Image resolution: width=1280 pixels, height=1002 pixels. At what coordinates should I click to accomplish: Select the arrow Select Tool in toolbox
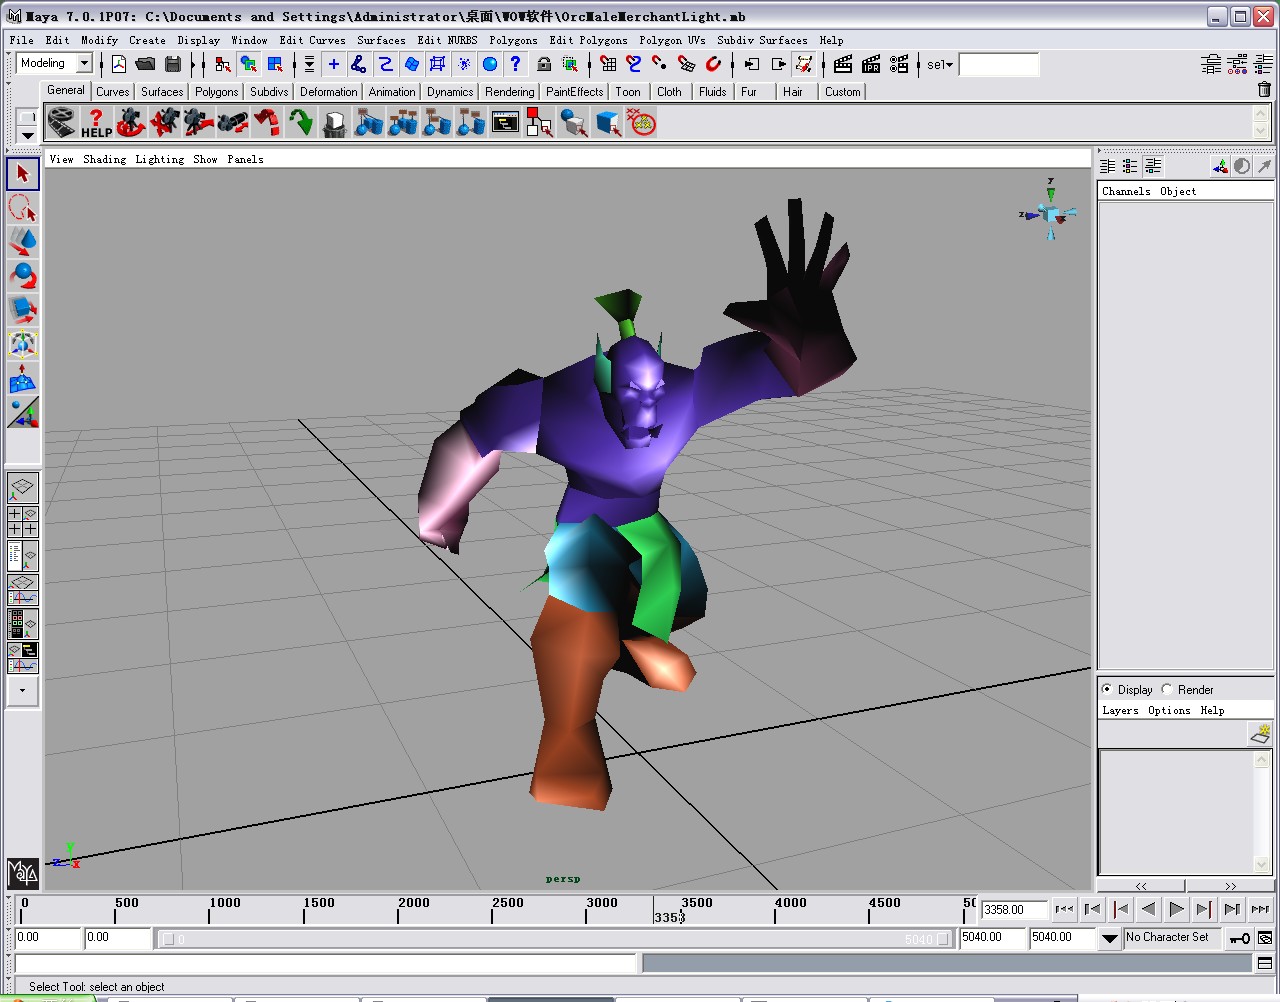tap(23, 174)
